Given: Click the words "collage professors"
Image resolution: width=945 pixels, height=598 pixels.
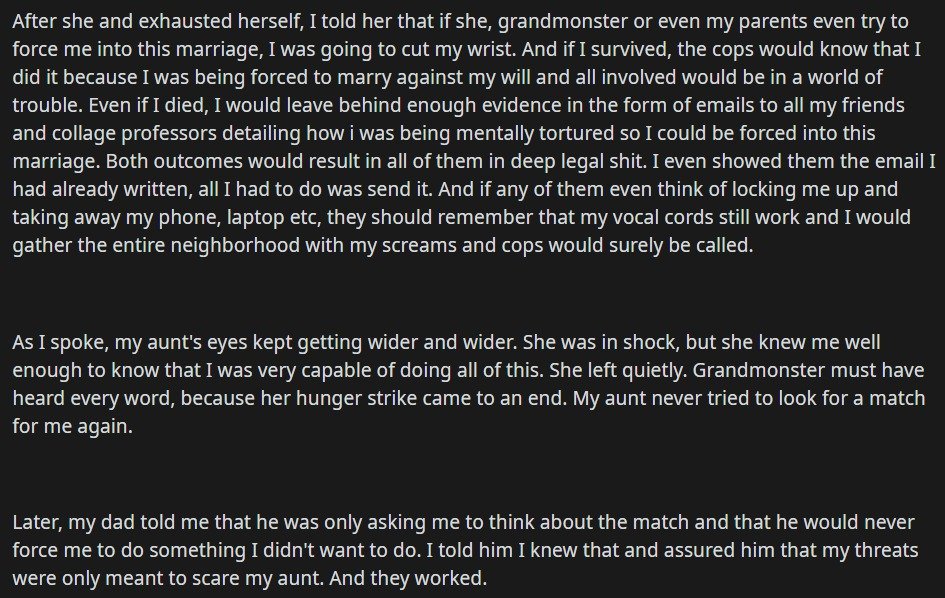Looking at the screenshot, I should click(x=134, y=134).
